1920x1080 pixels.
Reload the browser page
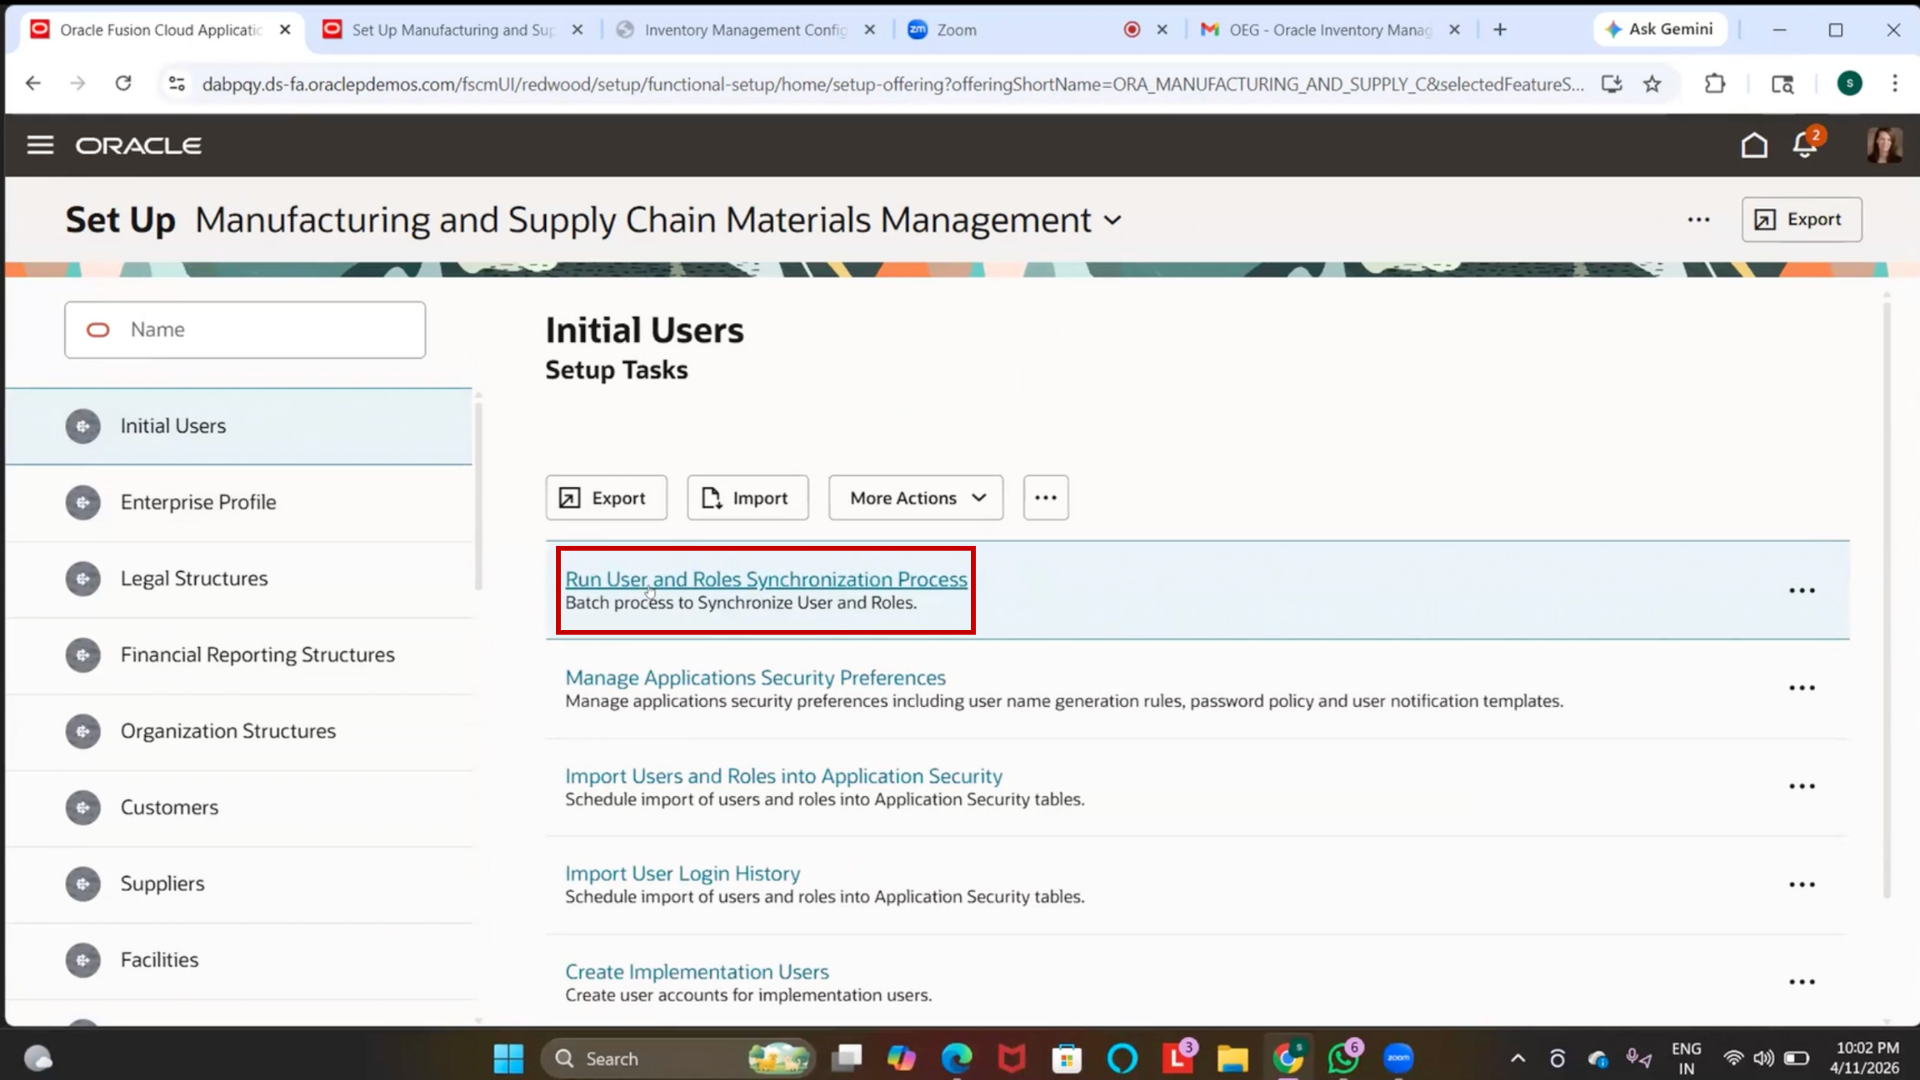tap(123, 84)
